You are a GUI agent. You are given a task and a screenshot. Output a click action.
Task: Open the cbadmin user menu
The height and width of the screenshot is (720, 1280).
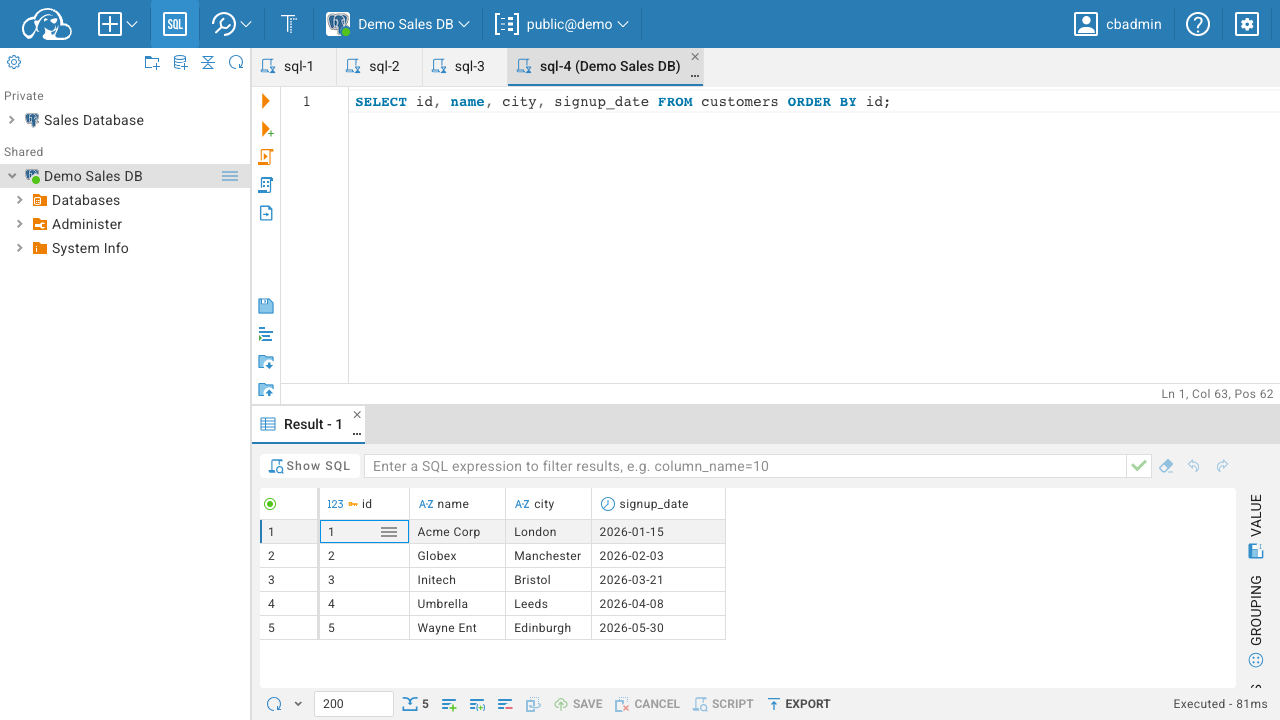click(1118, 24)
